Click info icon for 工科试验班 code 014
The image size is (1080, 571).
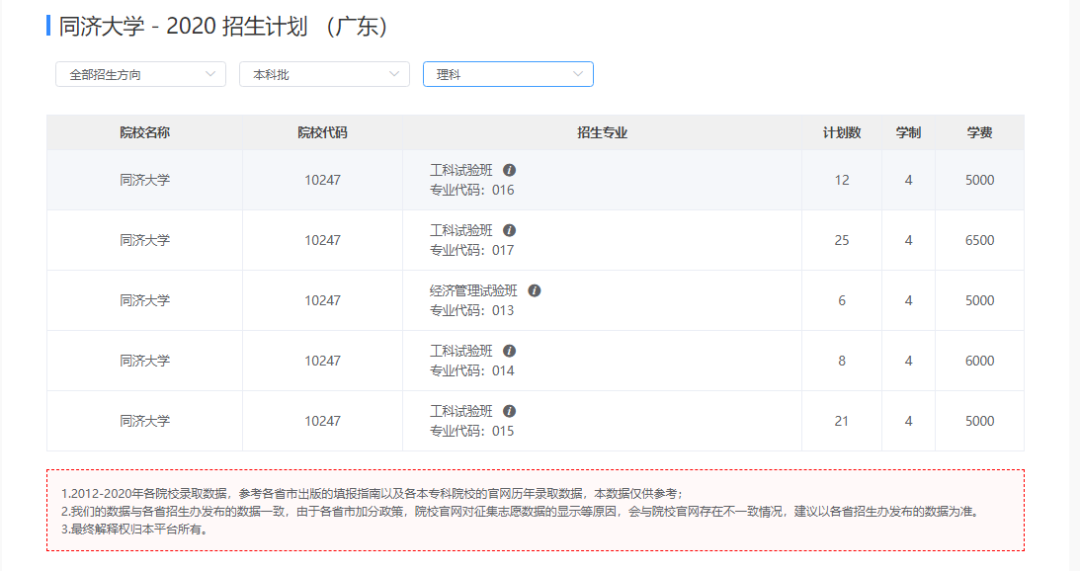[x=509, y=351]
